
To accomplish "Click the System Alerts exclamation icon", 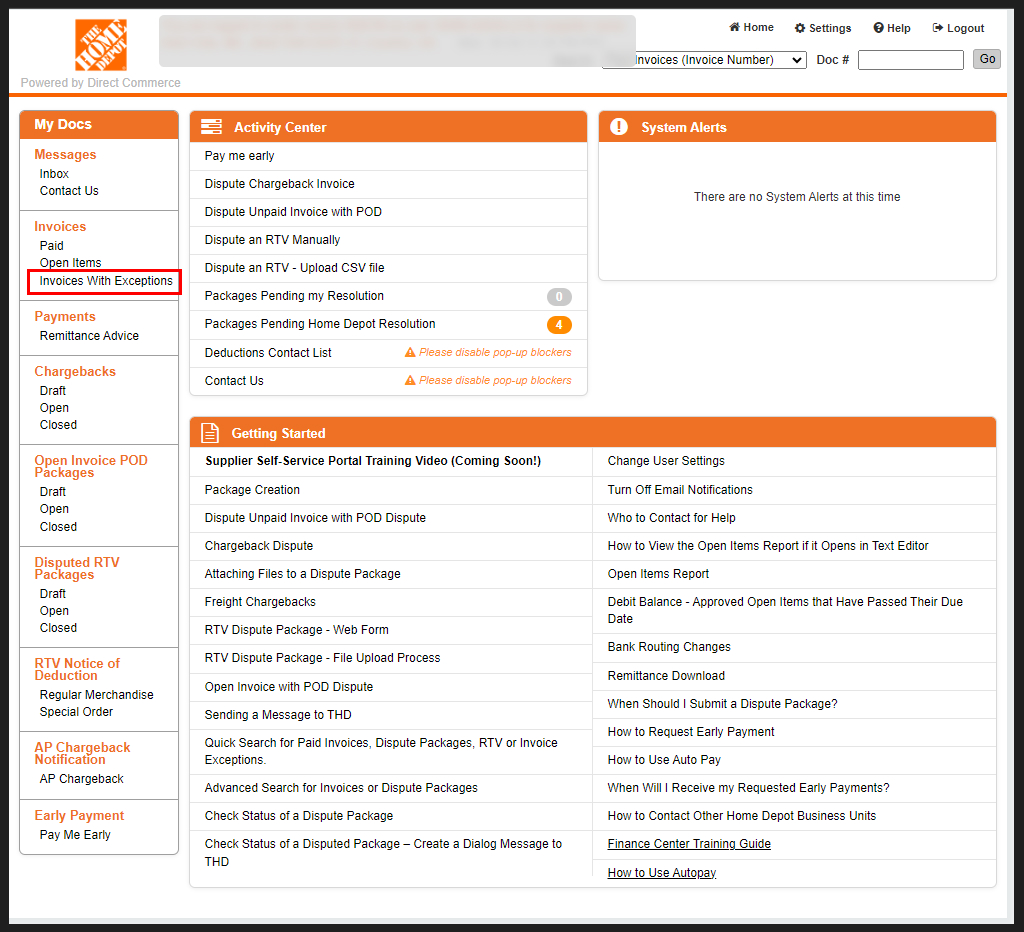I will pyautogui.click(x=618, y=126).
